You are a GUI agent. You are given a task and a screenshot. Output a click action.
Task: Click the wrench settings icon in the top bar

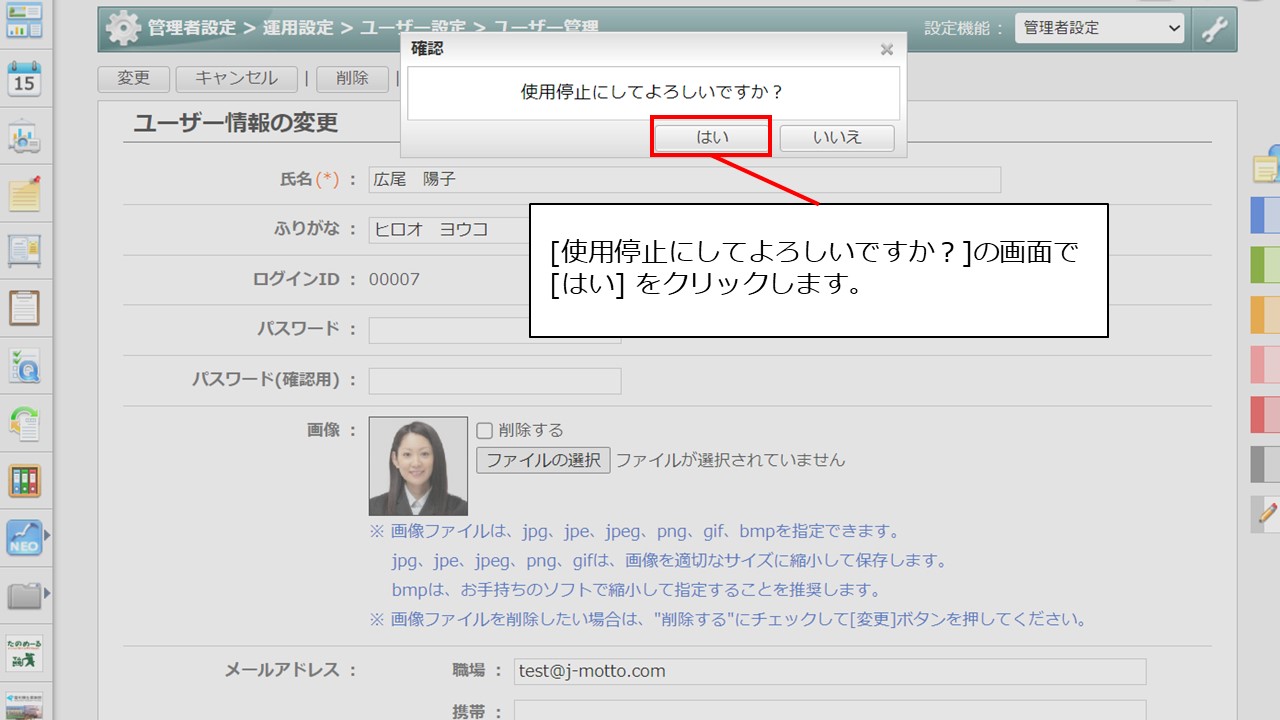[1214, 28]
